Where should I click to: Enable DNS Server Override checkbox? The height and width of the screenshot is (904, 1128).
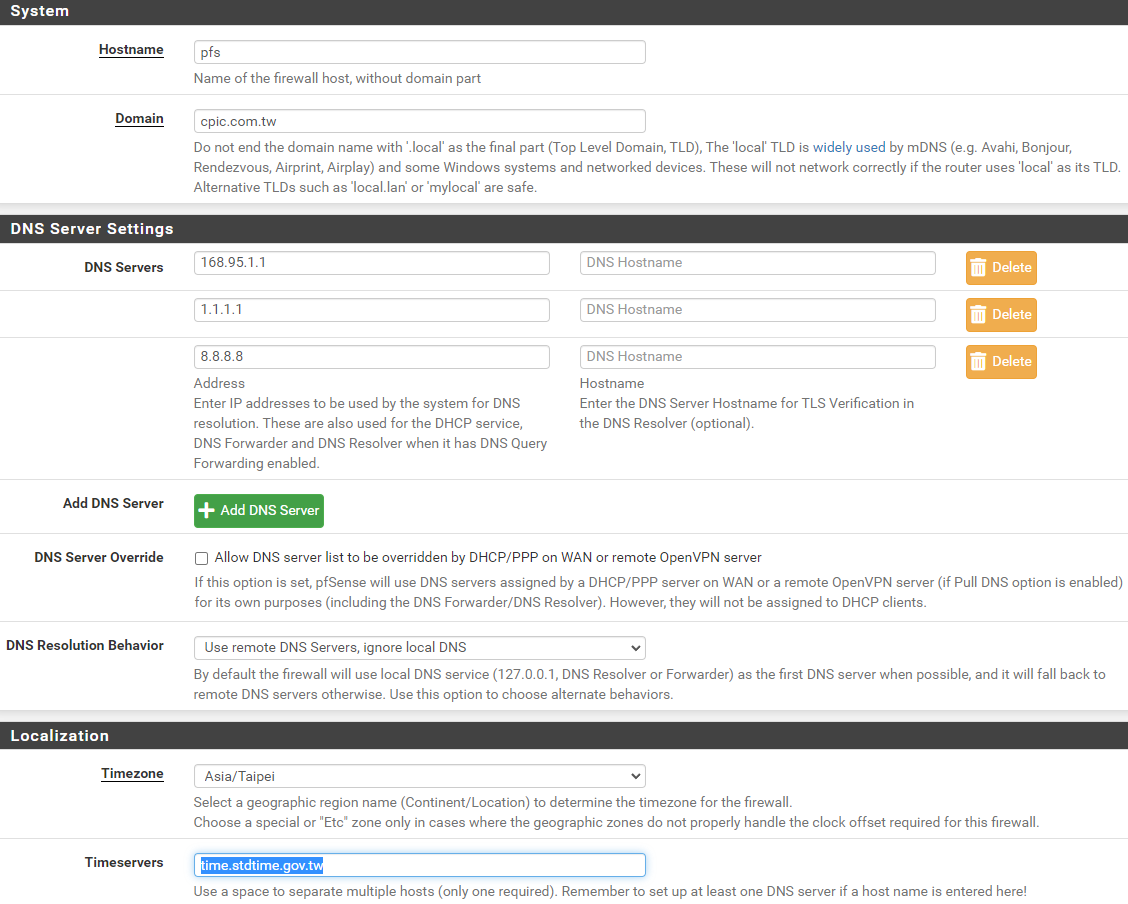tap(202, 558)
